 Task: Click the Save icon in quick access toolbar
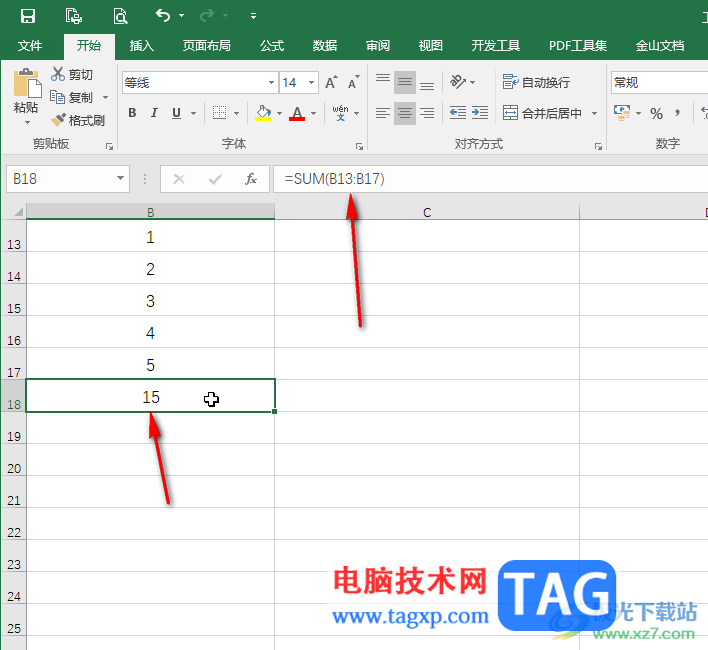(x=28, y=16)
